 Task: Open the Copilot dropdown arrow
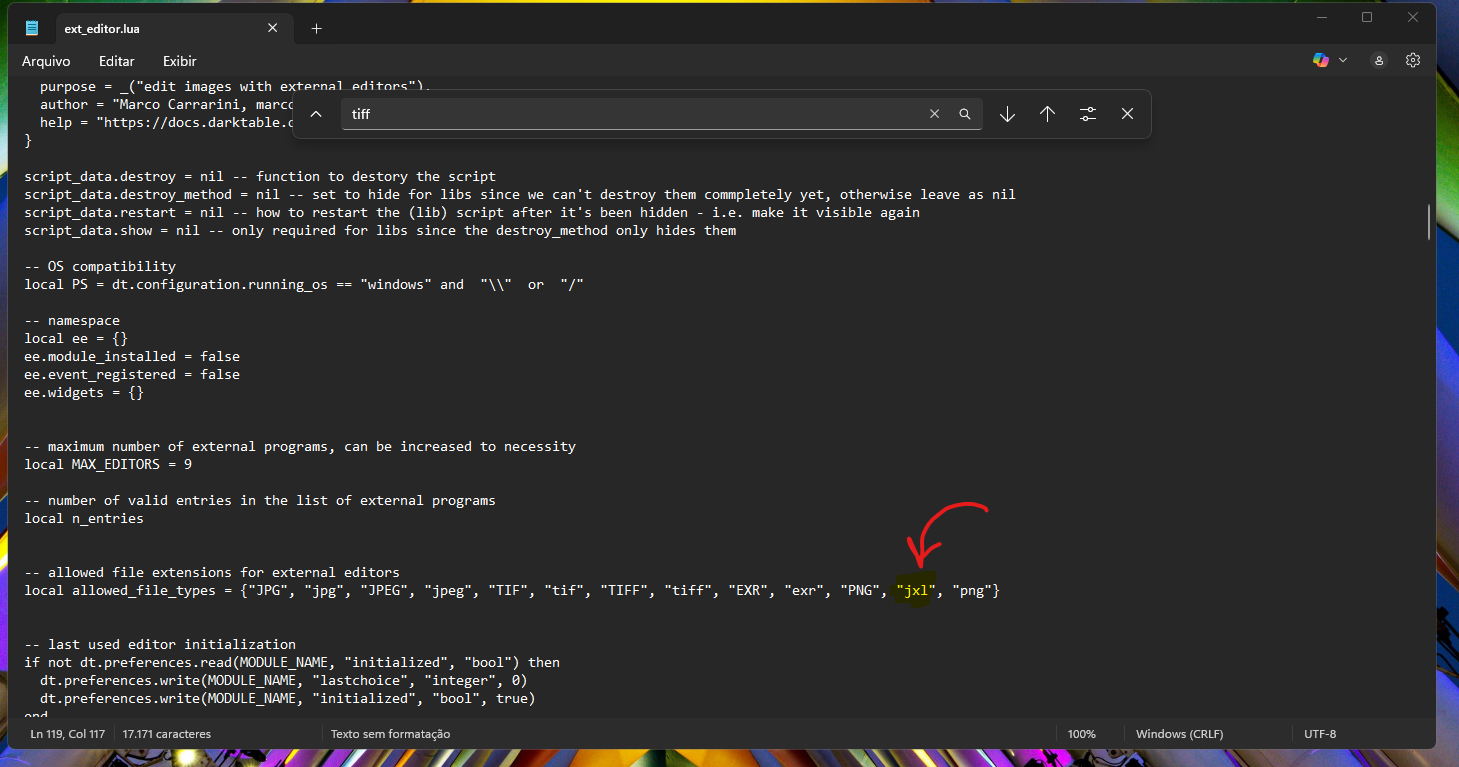pos(1343,60)
